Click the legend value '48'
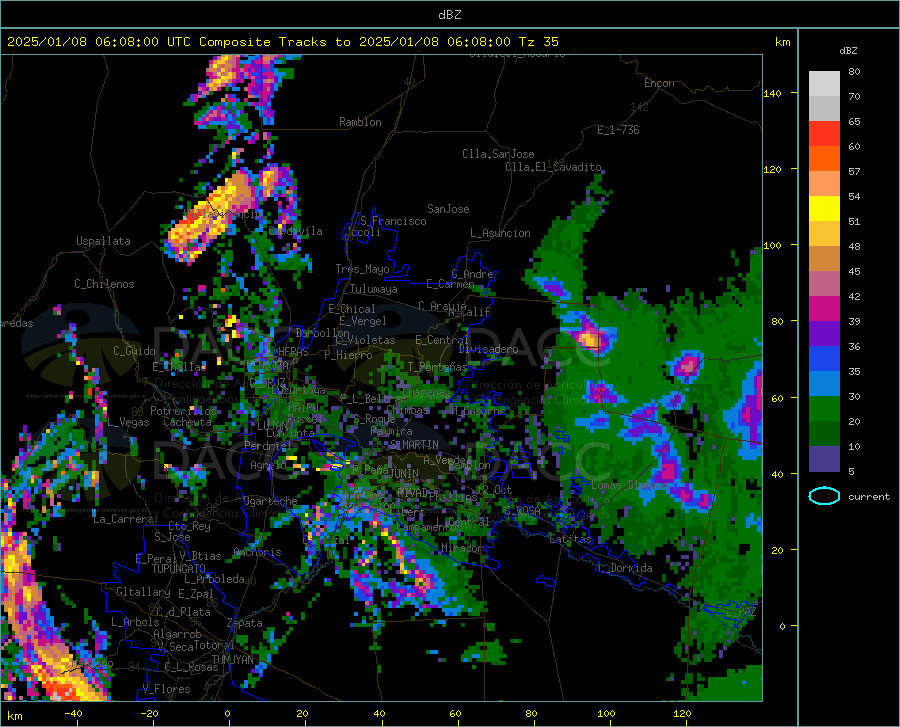The width and height of the screenshot is (900, 727). pyautogui.click(x=854, y=247)
